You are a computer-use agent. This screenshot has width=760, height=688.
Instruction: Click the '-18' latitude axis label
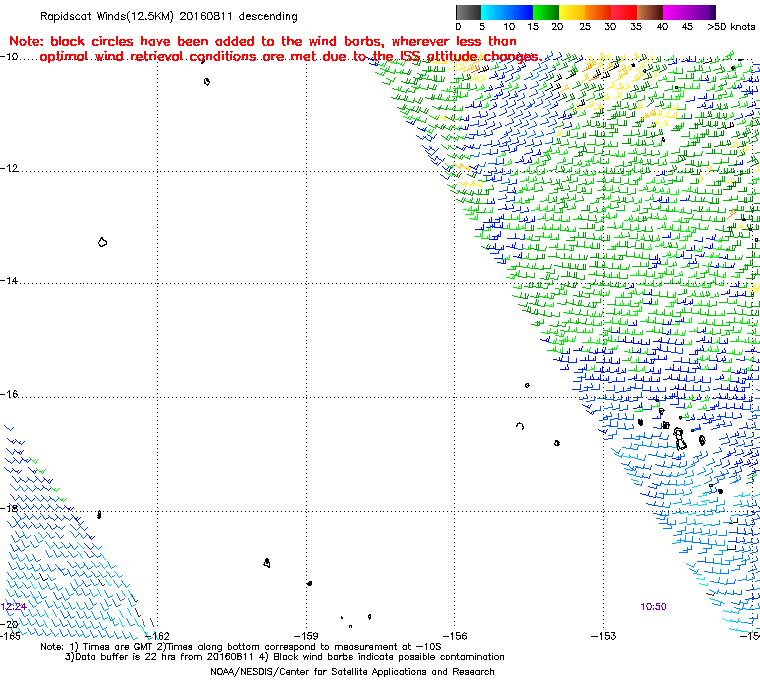point(10,508)
